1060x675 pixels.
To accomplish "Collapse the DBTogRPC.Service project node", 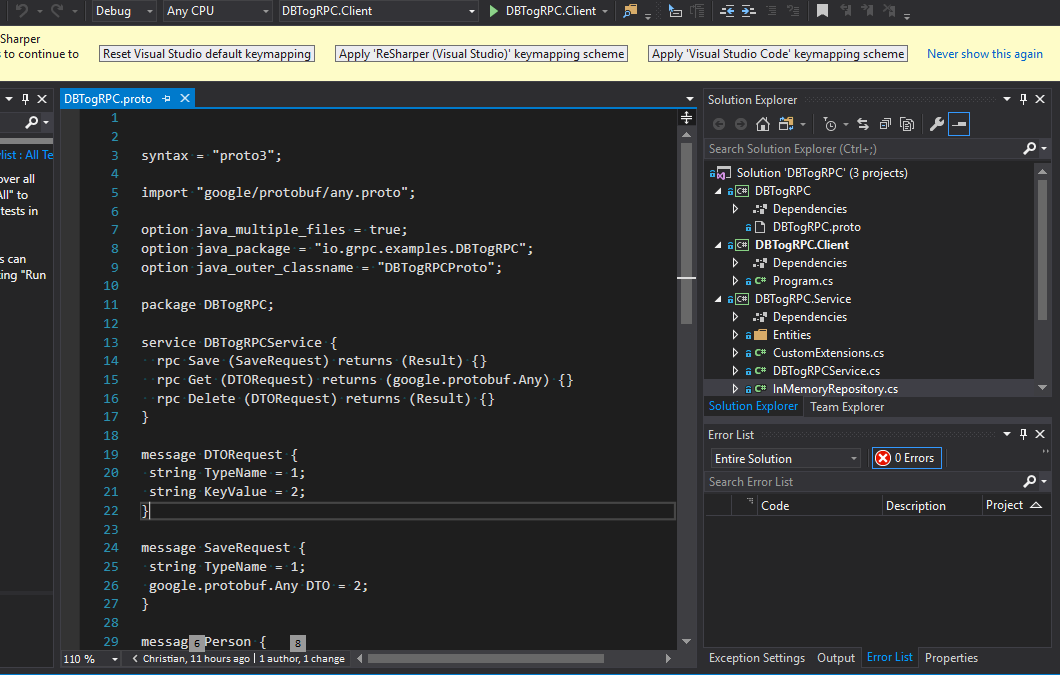I will [x=718, y=299].
